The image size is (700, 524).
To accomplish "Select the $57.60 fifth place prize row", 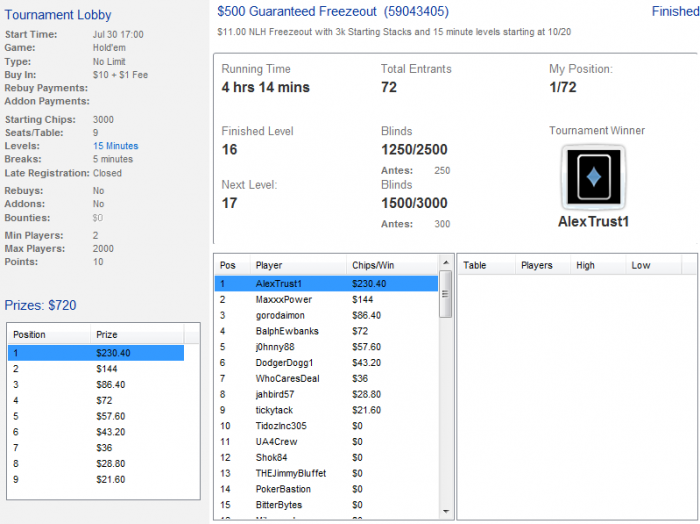I will pos(96,416).
